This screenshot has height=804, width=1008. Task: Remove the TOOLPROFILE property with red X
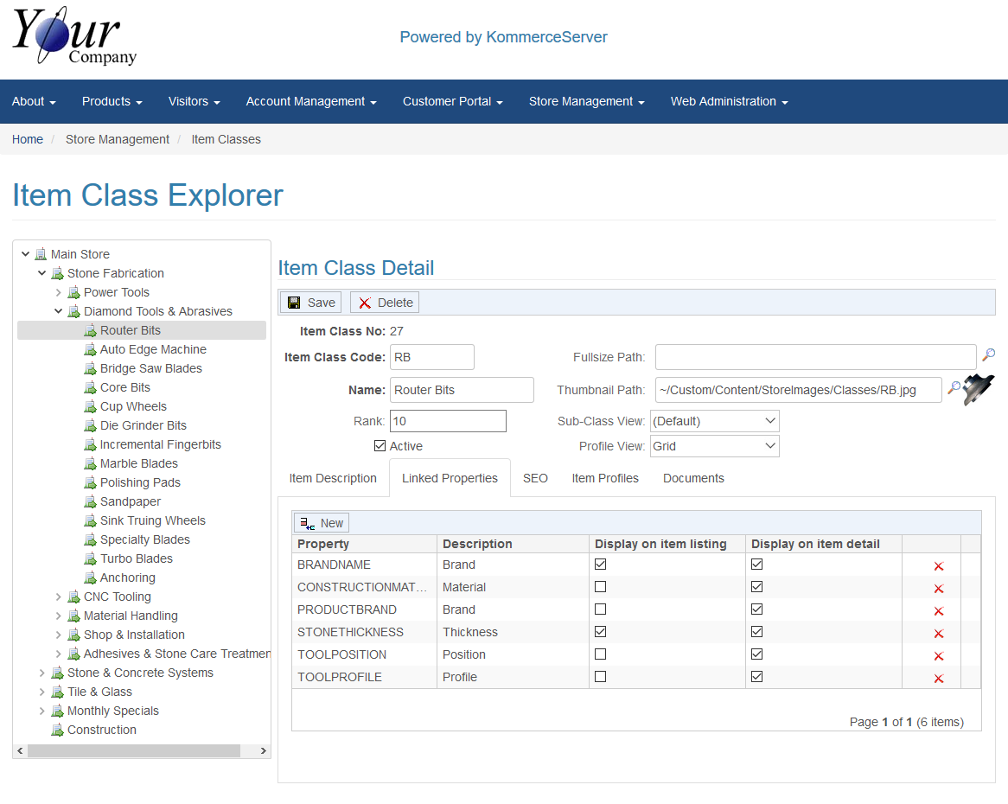[938, 679]
